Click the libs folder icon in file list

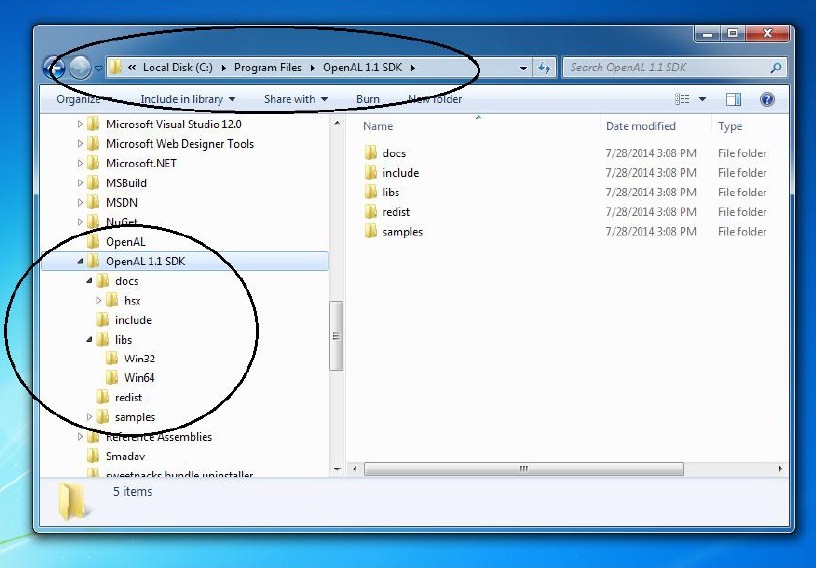point(371,192)
